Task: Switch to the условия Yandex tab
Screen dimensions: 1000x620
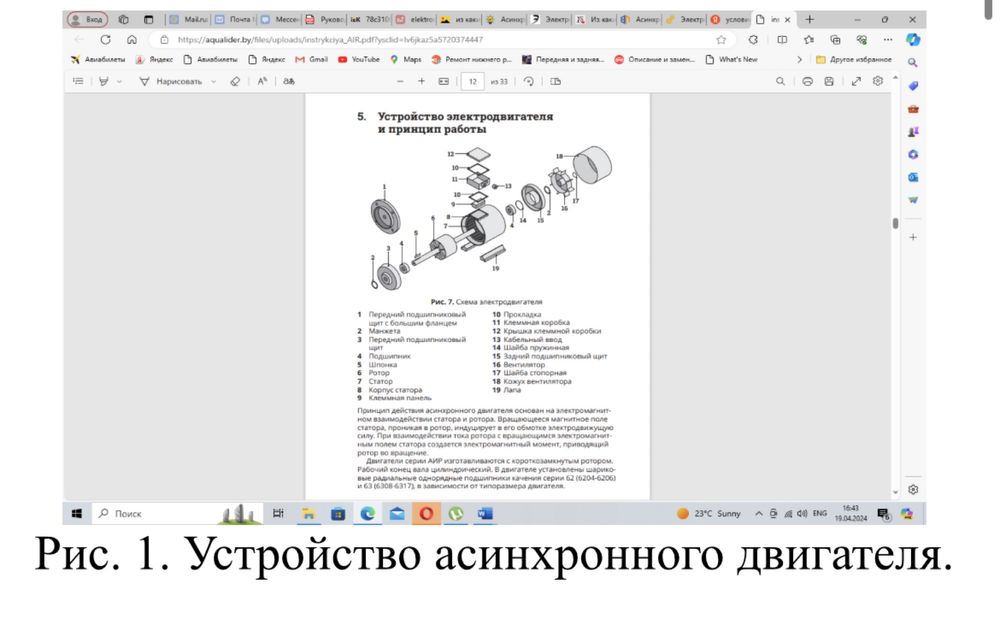Action: [x=730, y=19]
